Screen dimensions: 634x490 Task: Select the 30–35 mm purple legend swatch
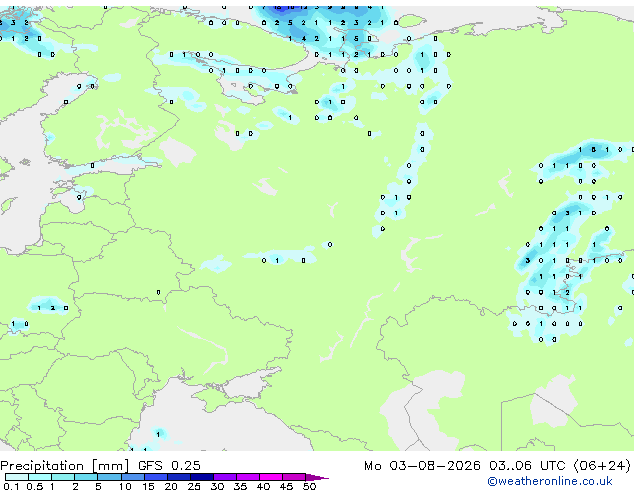pos(224,477)
